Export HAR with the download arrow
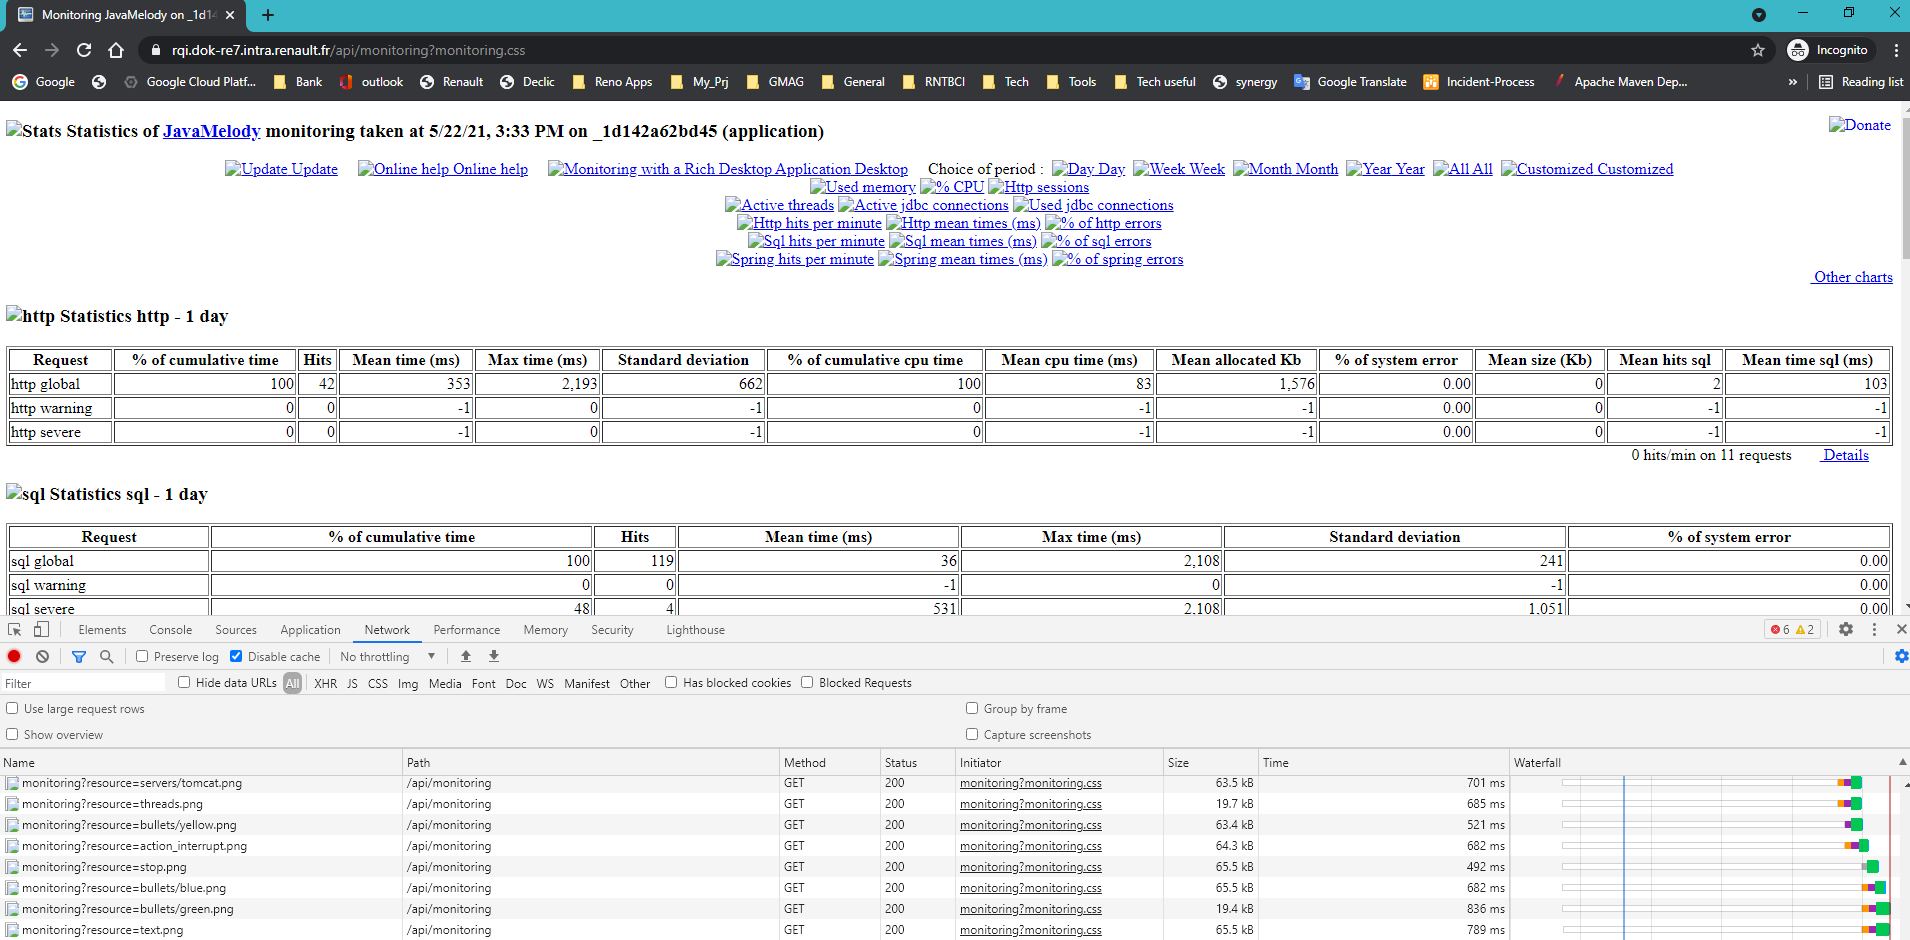This screenshot has height=940, width=1910. pos(494,656)
